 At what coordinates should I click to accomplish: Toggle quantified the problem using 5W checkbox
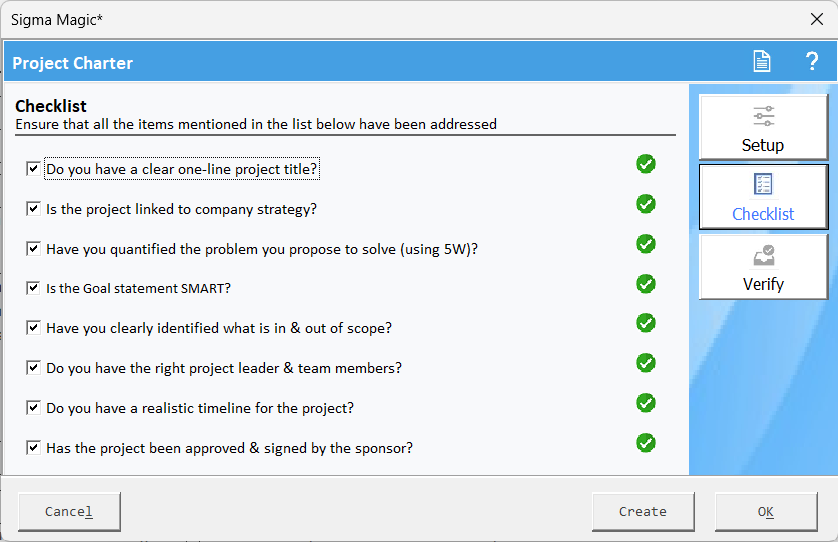(33, 249)
